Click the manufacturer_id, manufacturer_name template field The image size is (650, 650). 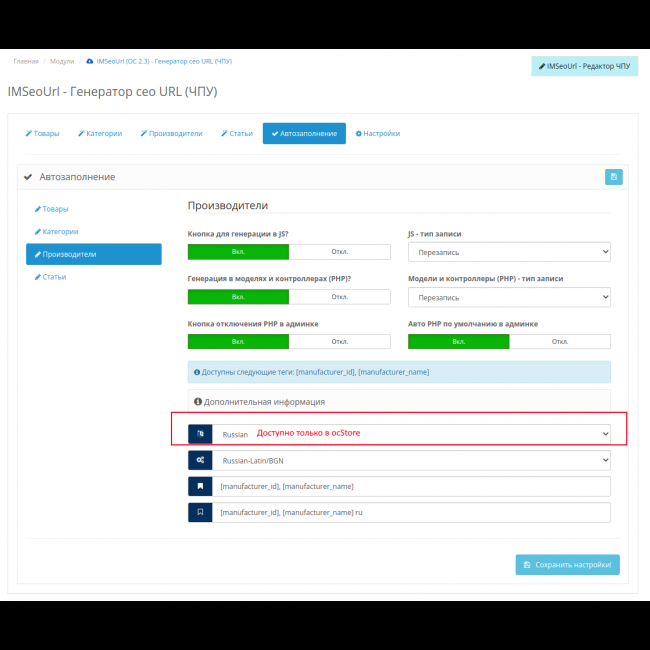coord(410,486)
